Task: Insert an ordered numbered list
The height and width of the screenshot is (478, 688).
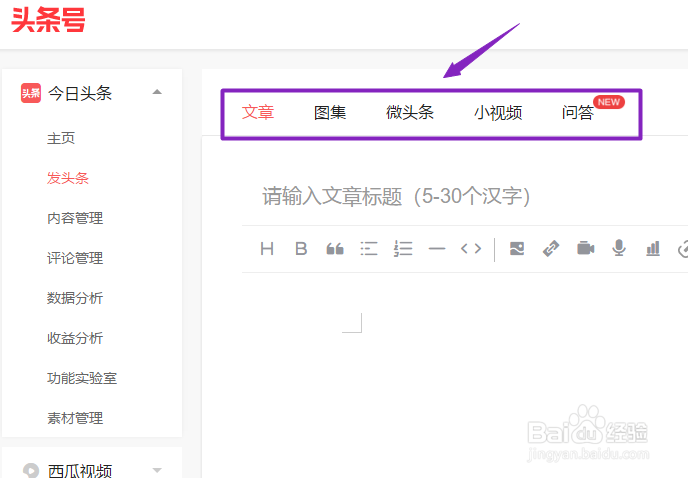Action: (403, 249)
